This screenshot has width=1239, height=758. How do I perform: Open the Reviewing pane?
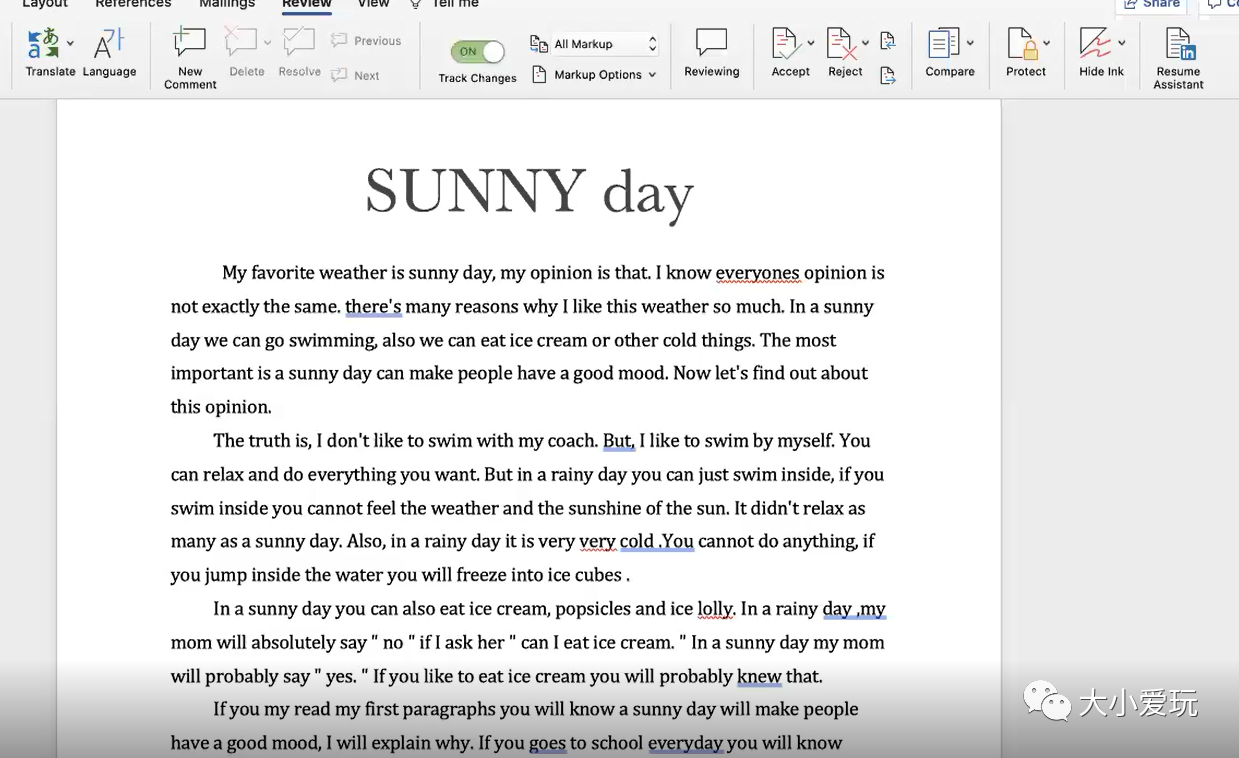click(x=711, y=45)
